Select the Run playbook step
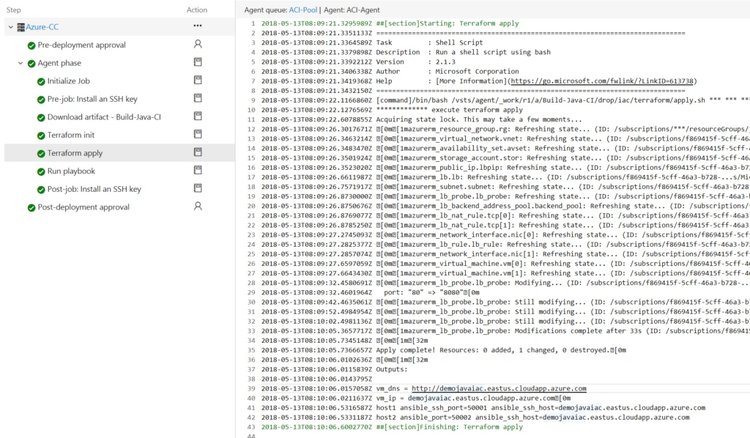Viewport: 750px width, 438px height. (71, 171)
